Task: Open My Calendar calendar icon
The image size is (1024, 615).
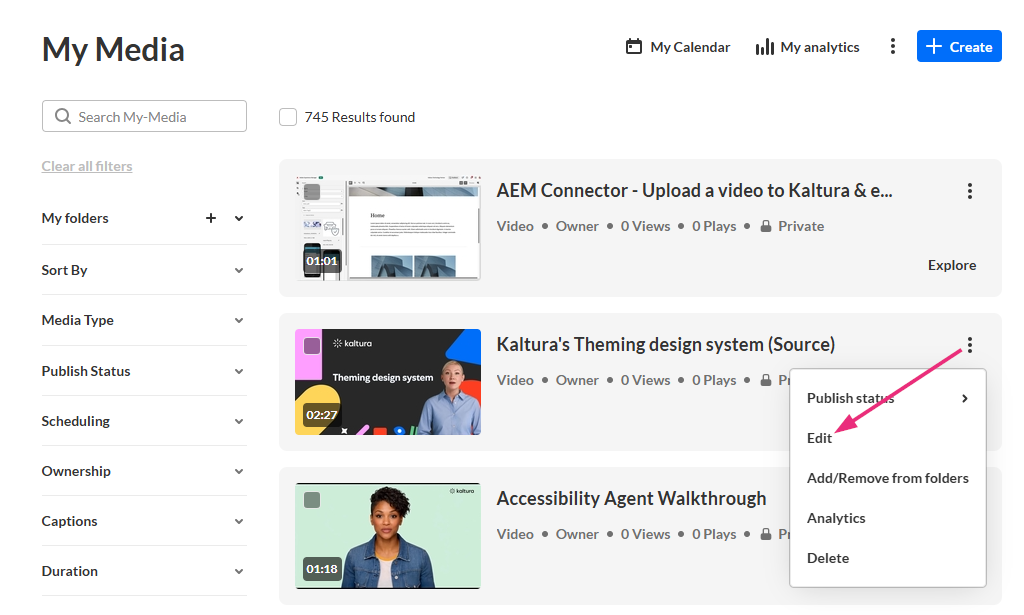Action: tap(633, 46)
